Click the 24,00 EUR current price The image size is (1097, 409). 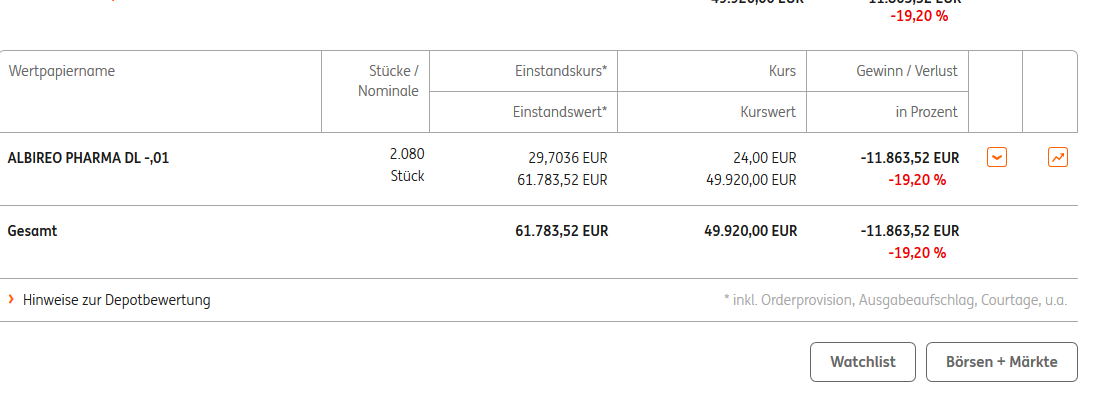tap(765, 158)
